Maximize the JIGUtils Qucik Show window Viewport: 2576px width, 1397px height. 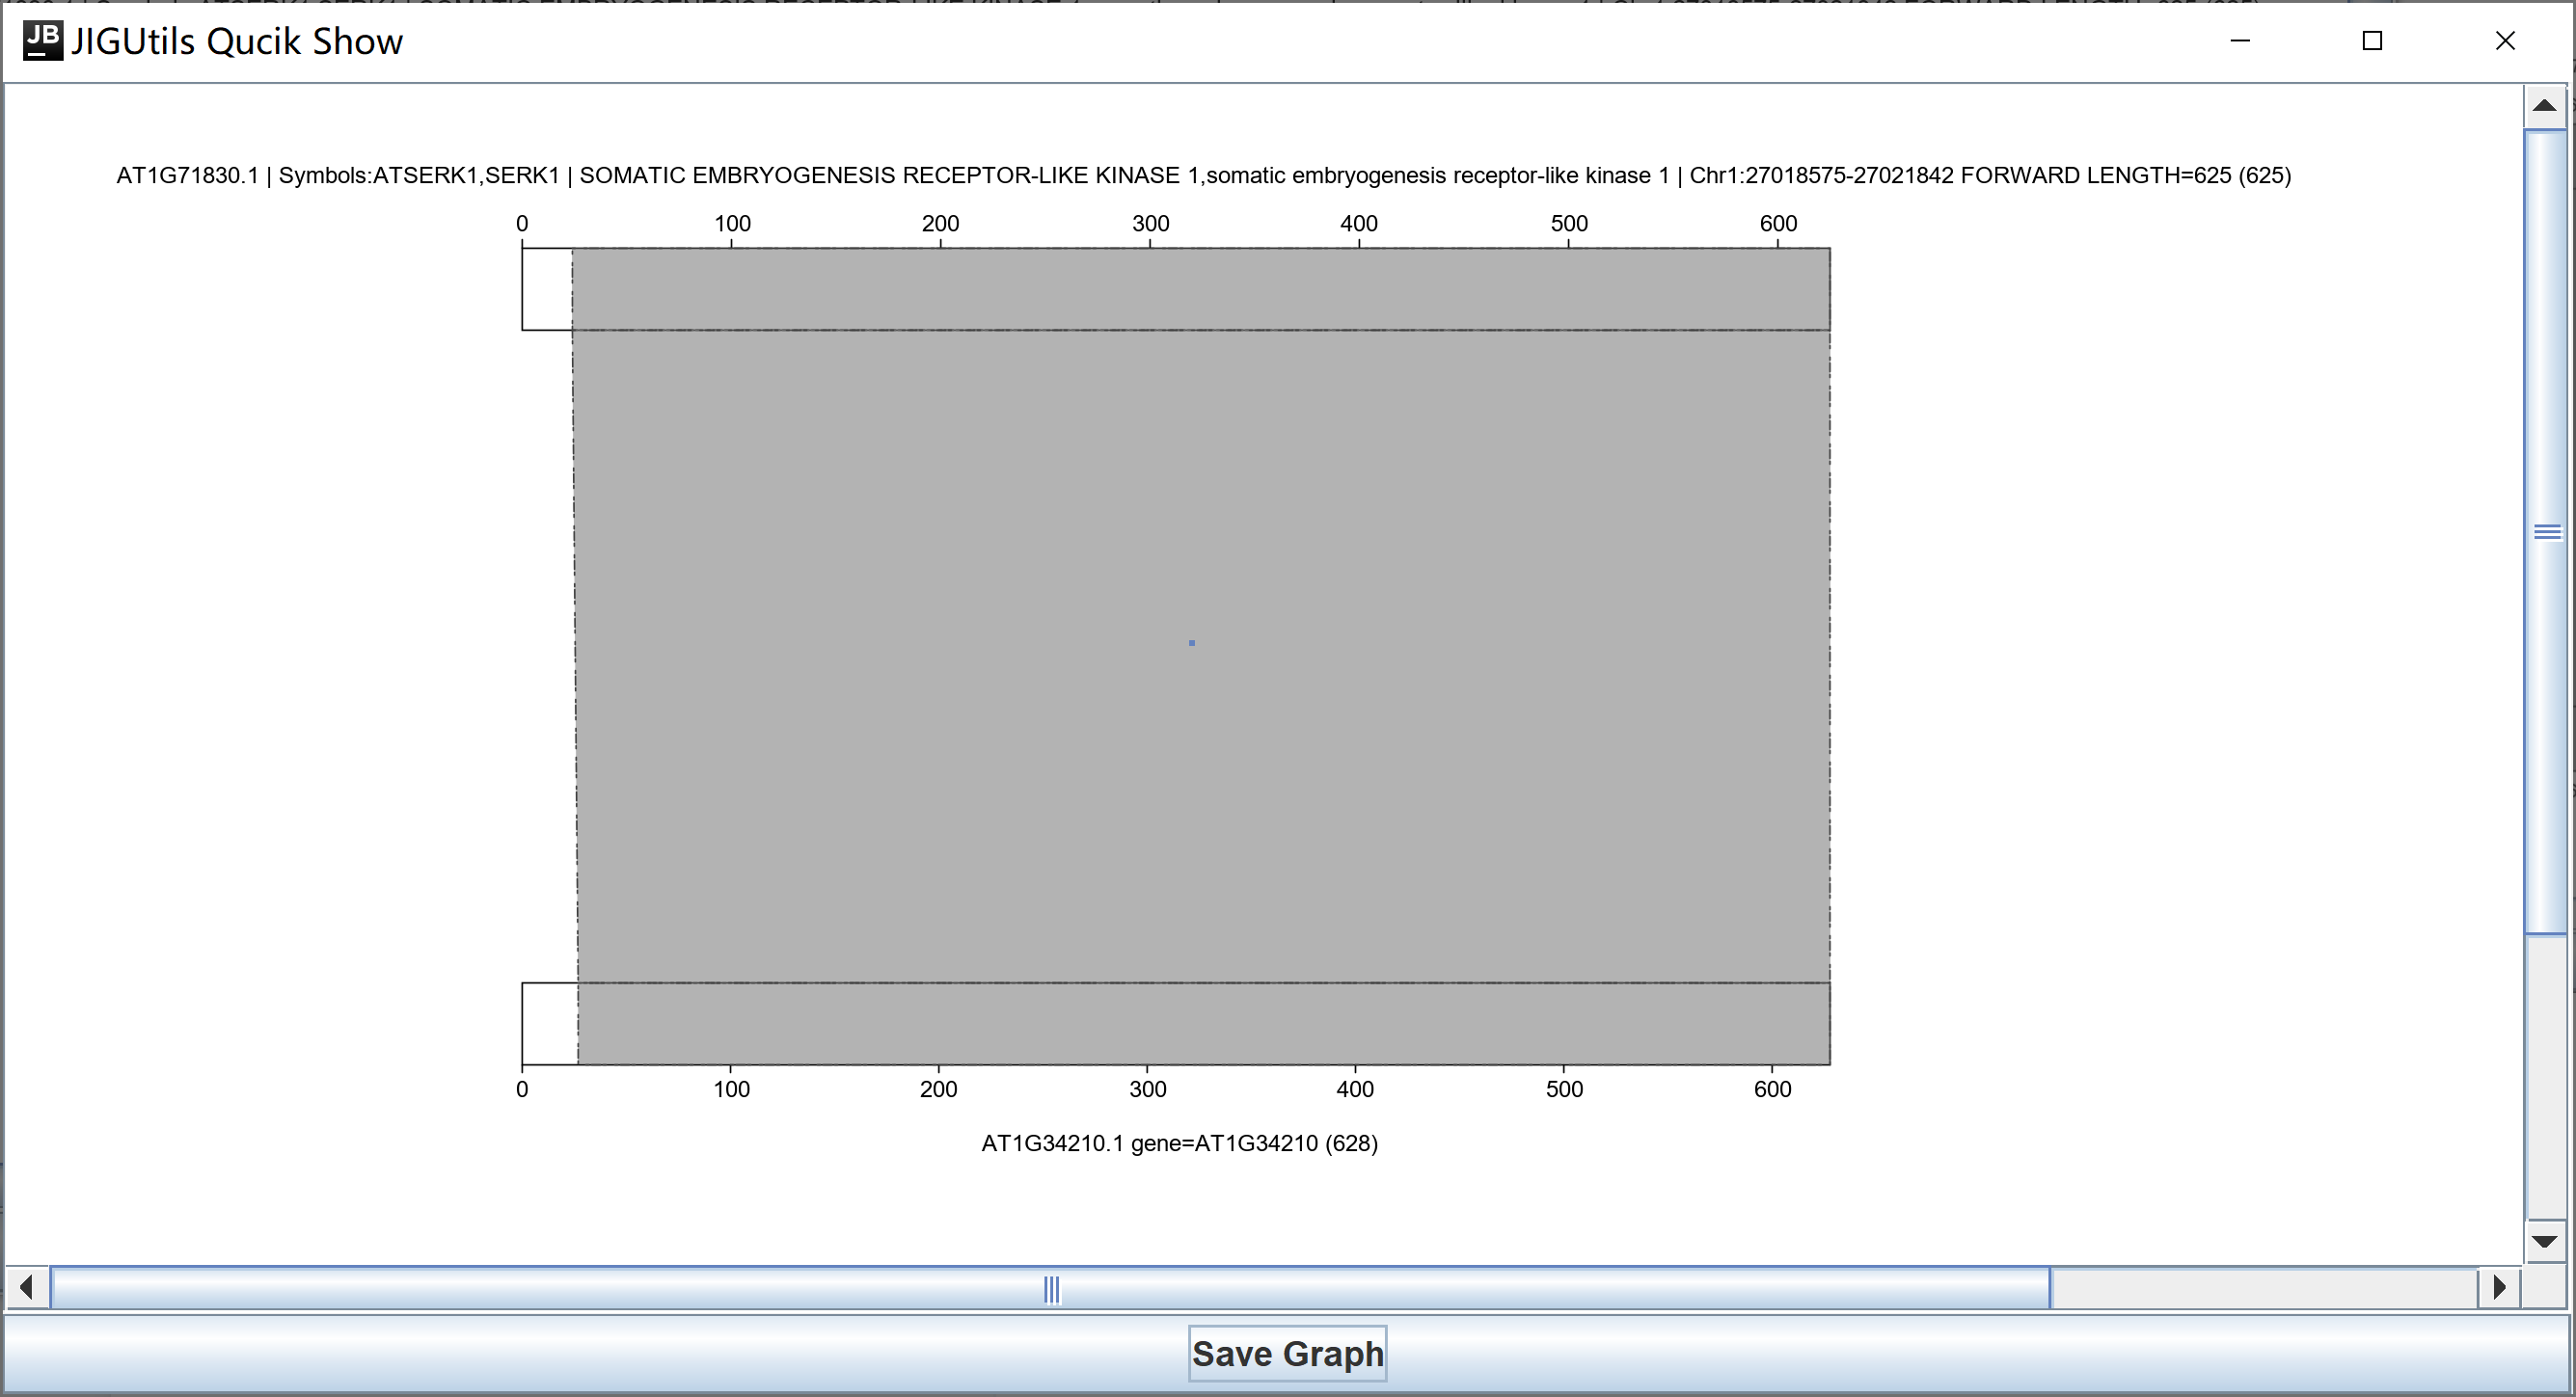[x=2372, y=41]
